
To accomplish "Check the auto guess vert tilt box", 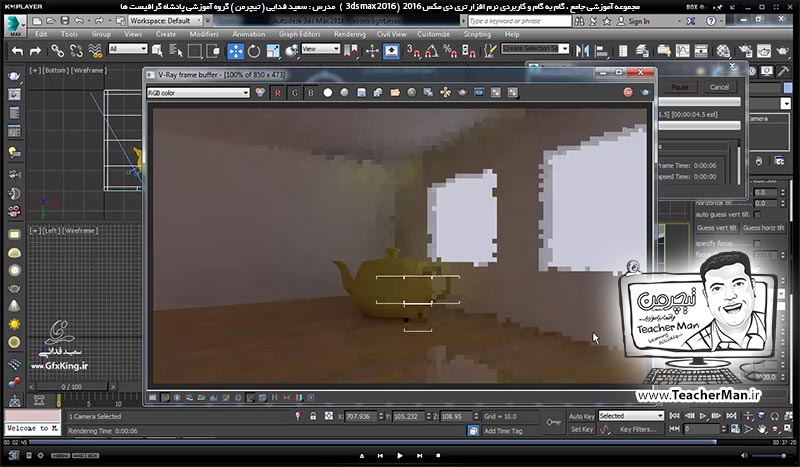I will (x=757, y=214).
